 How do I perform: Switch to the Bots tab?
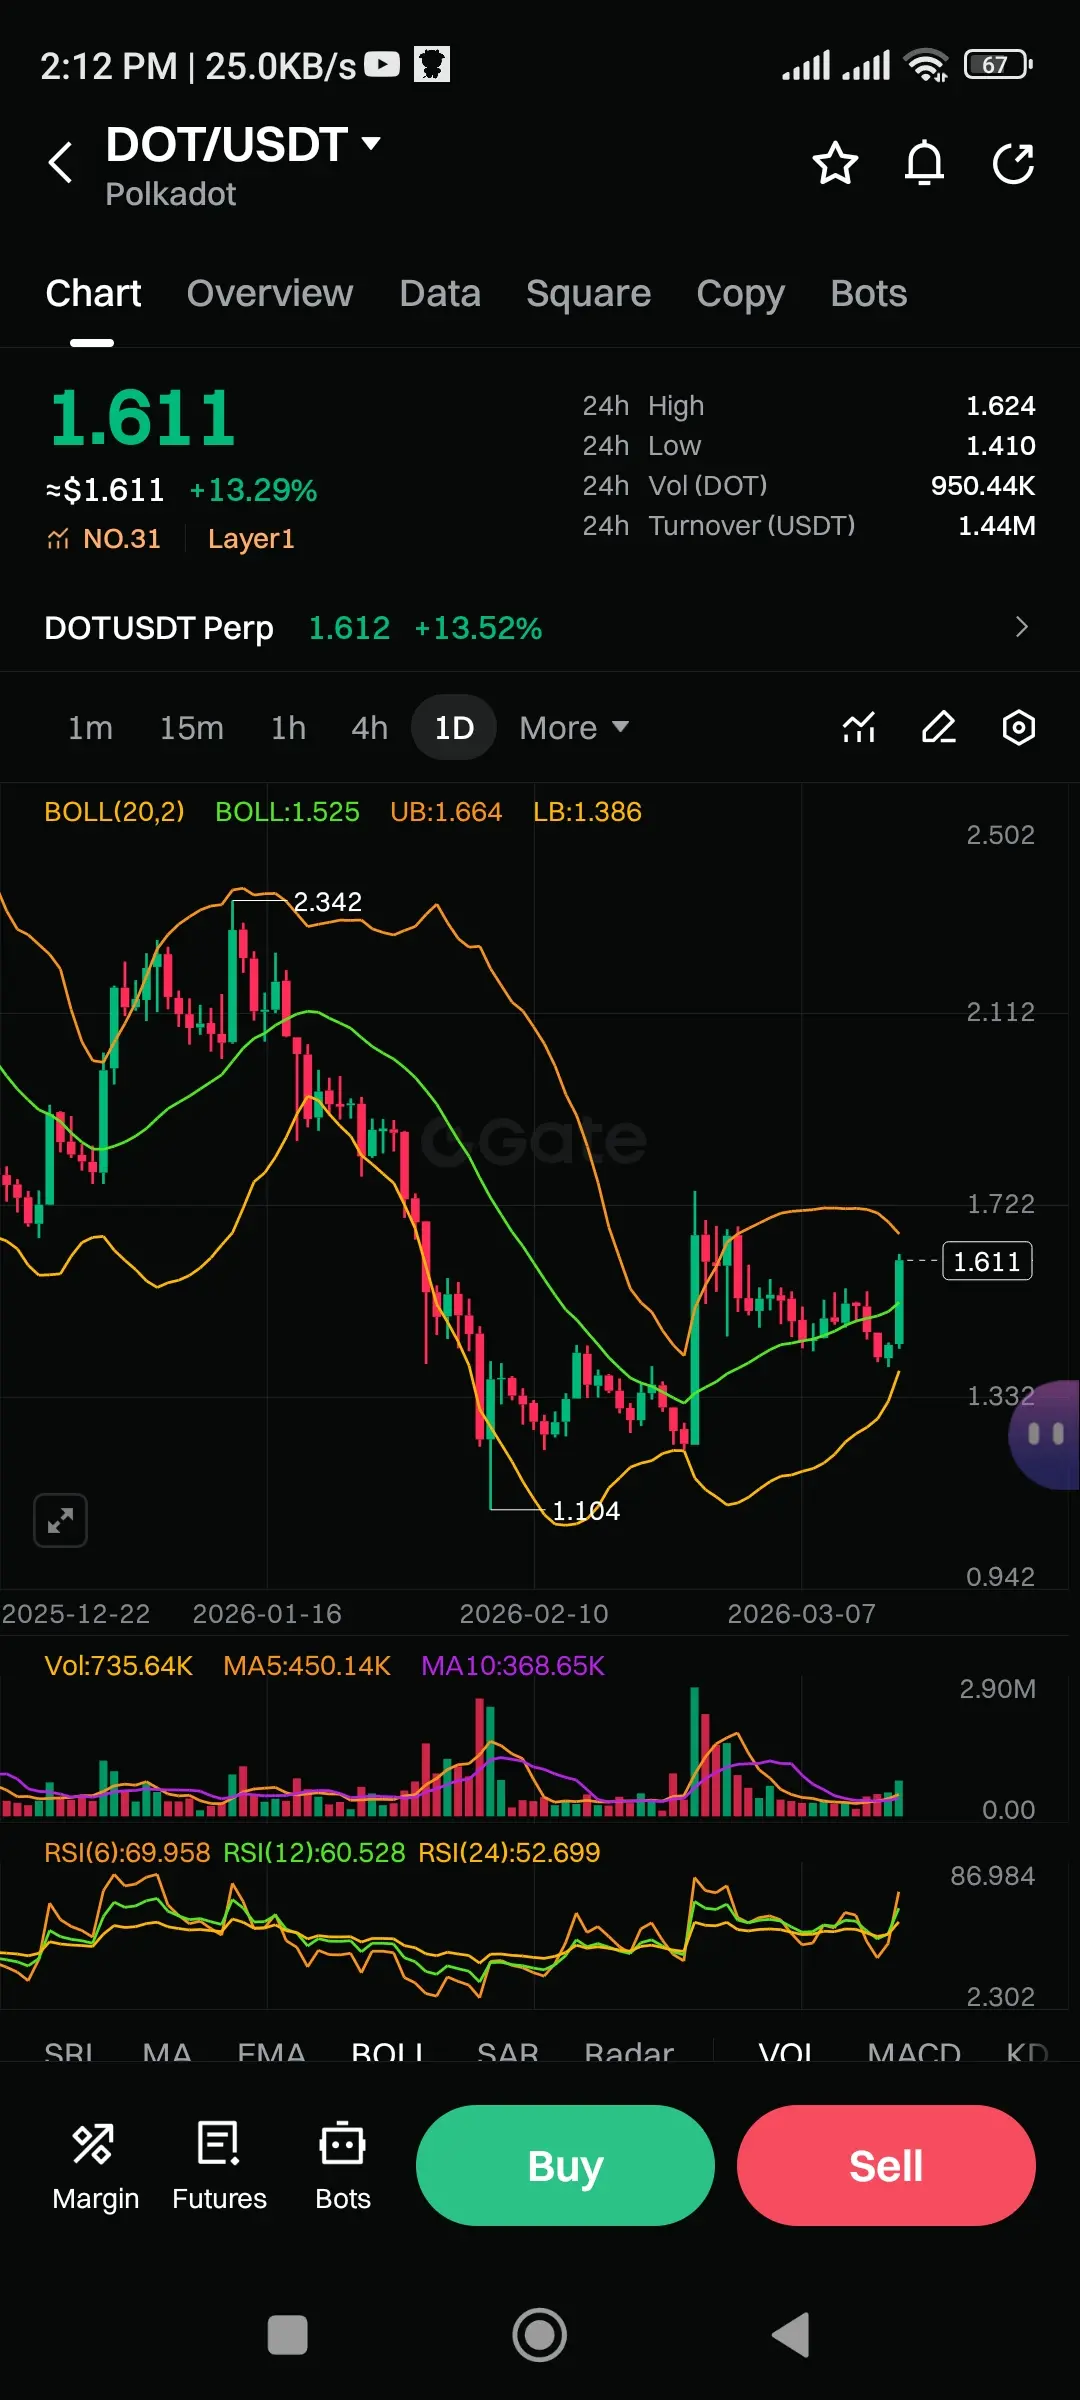869,294
